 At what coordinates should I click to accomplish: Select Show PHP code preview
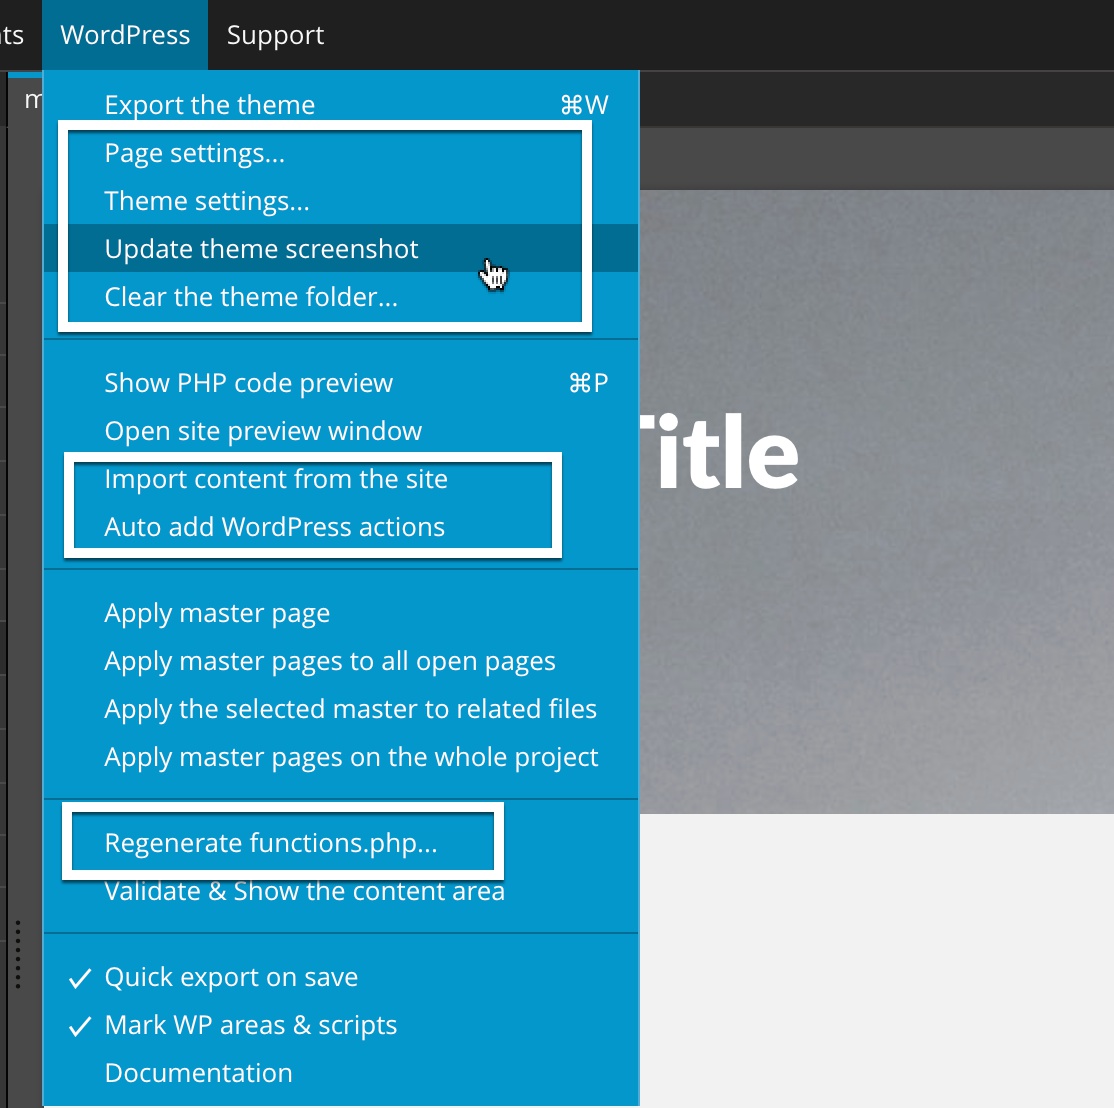click(341, 384)
